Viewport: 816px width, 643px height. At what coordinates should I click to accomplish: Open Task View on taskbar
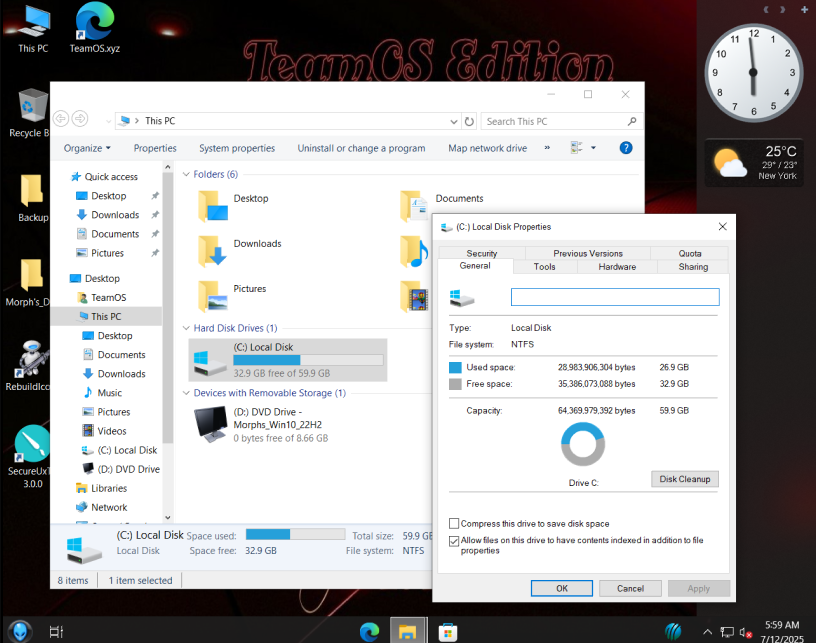(x=56, y=632)
